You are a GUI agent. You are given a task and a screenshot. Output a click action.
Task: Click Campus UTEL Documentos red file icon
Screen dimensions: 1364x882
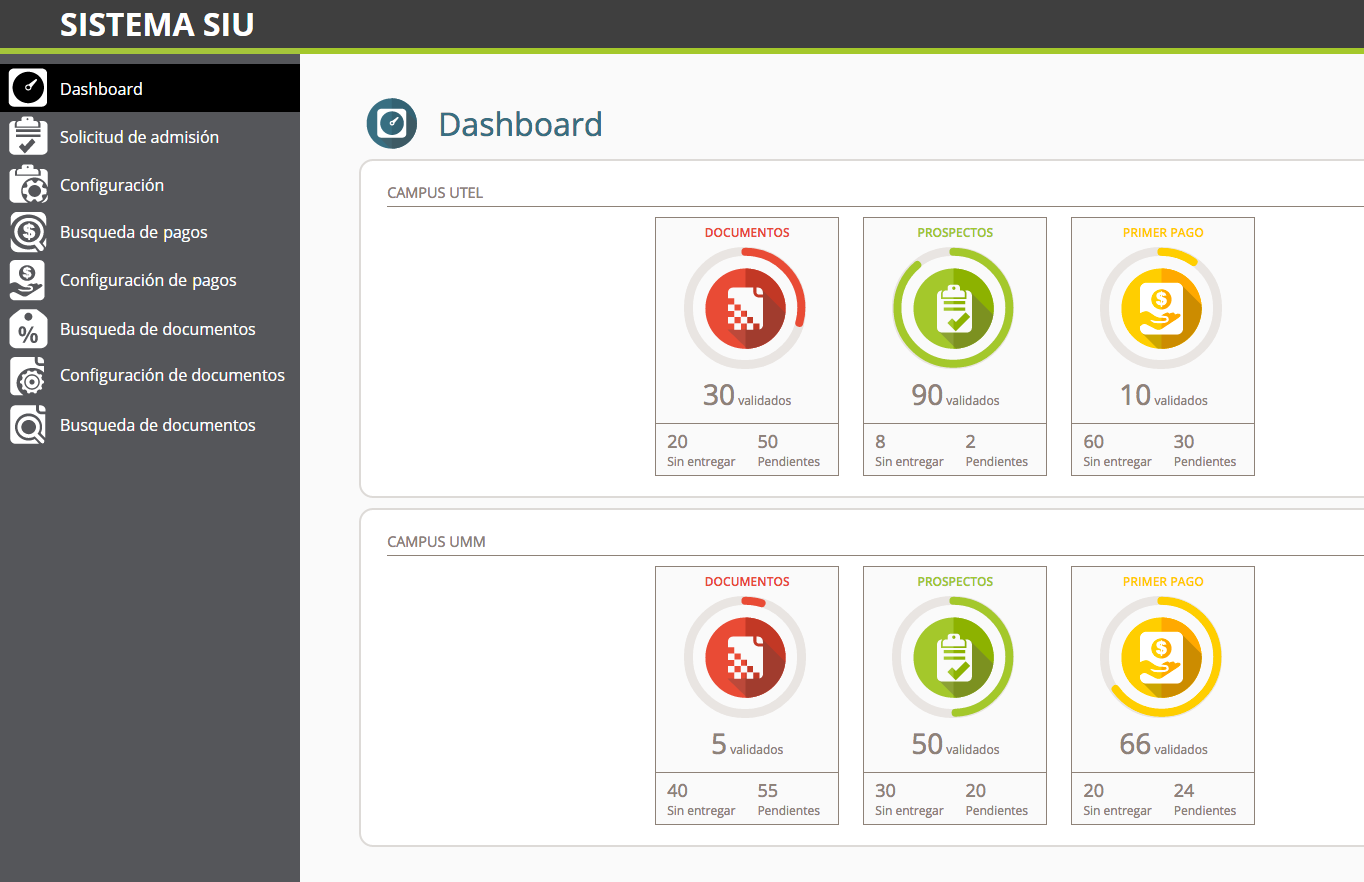coord(745,308)
